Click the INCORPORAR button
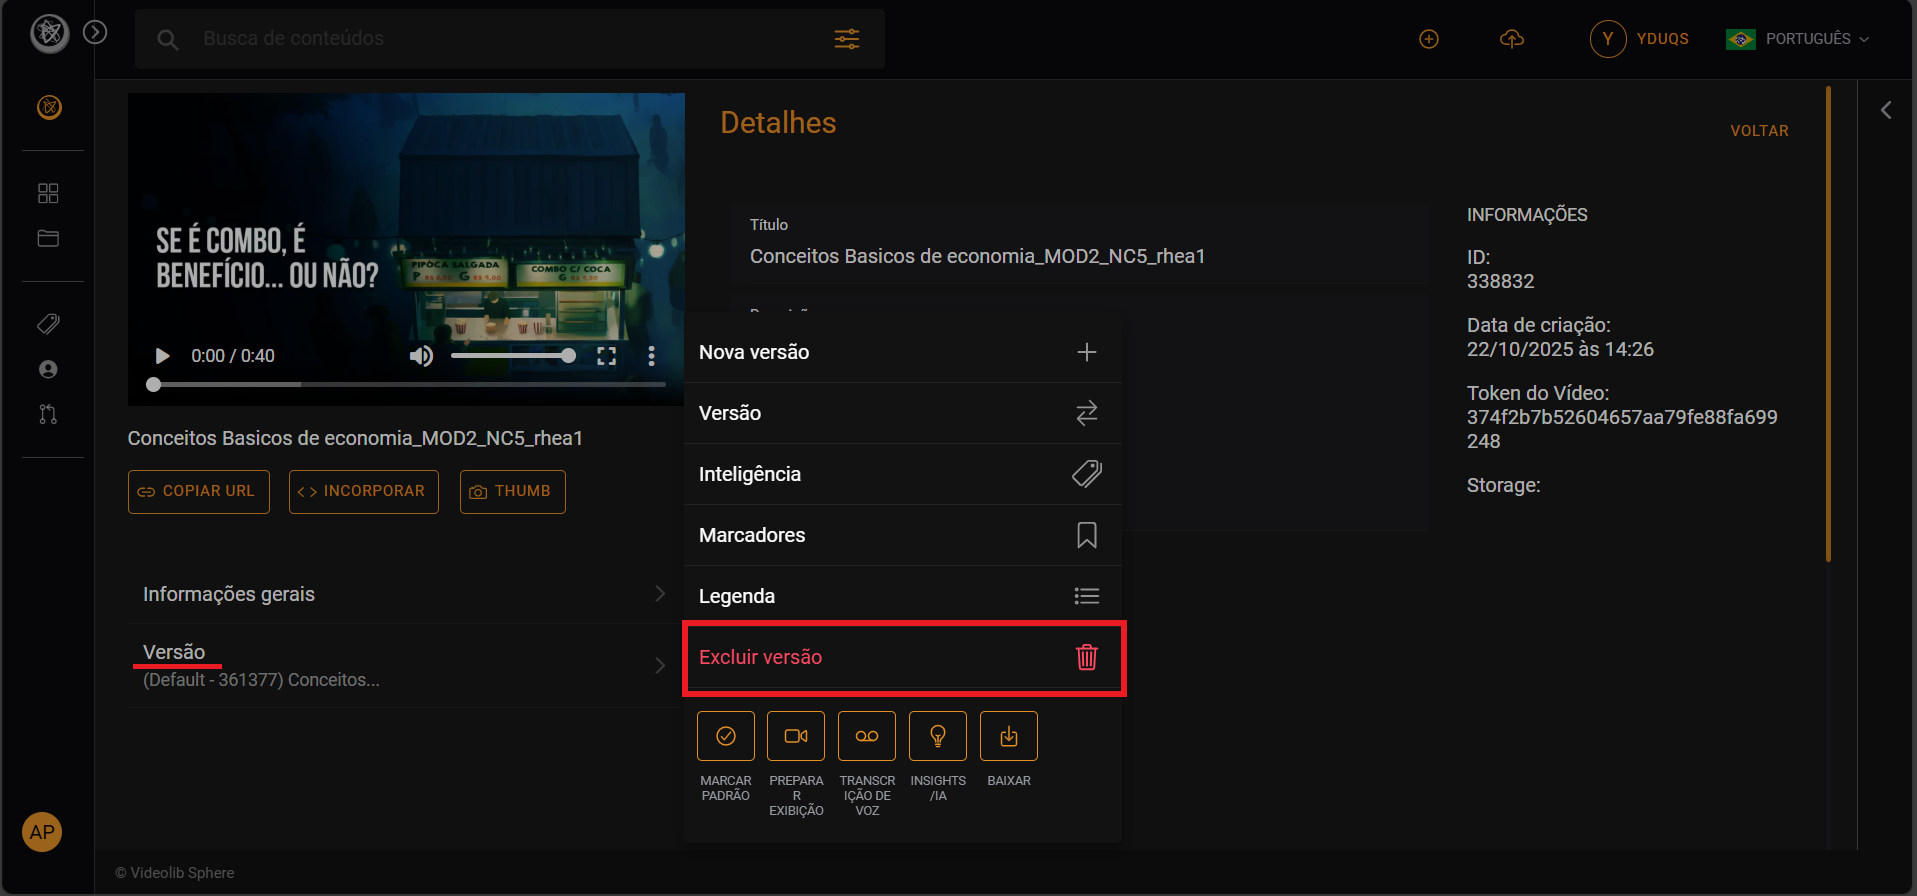The height and width of the screenshot is (896, 1917). click(364, 492)
